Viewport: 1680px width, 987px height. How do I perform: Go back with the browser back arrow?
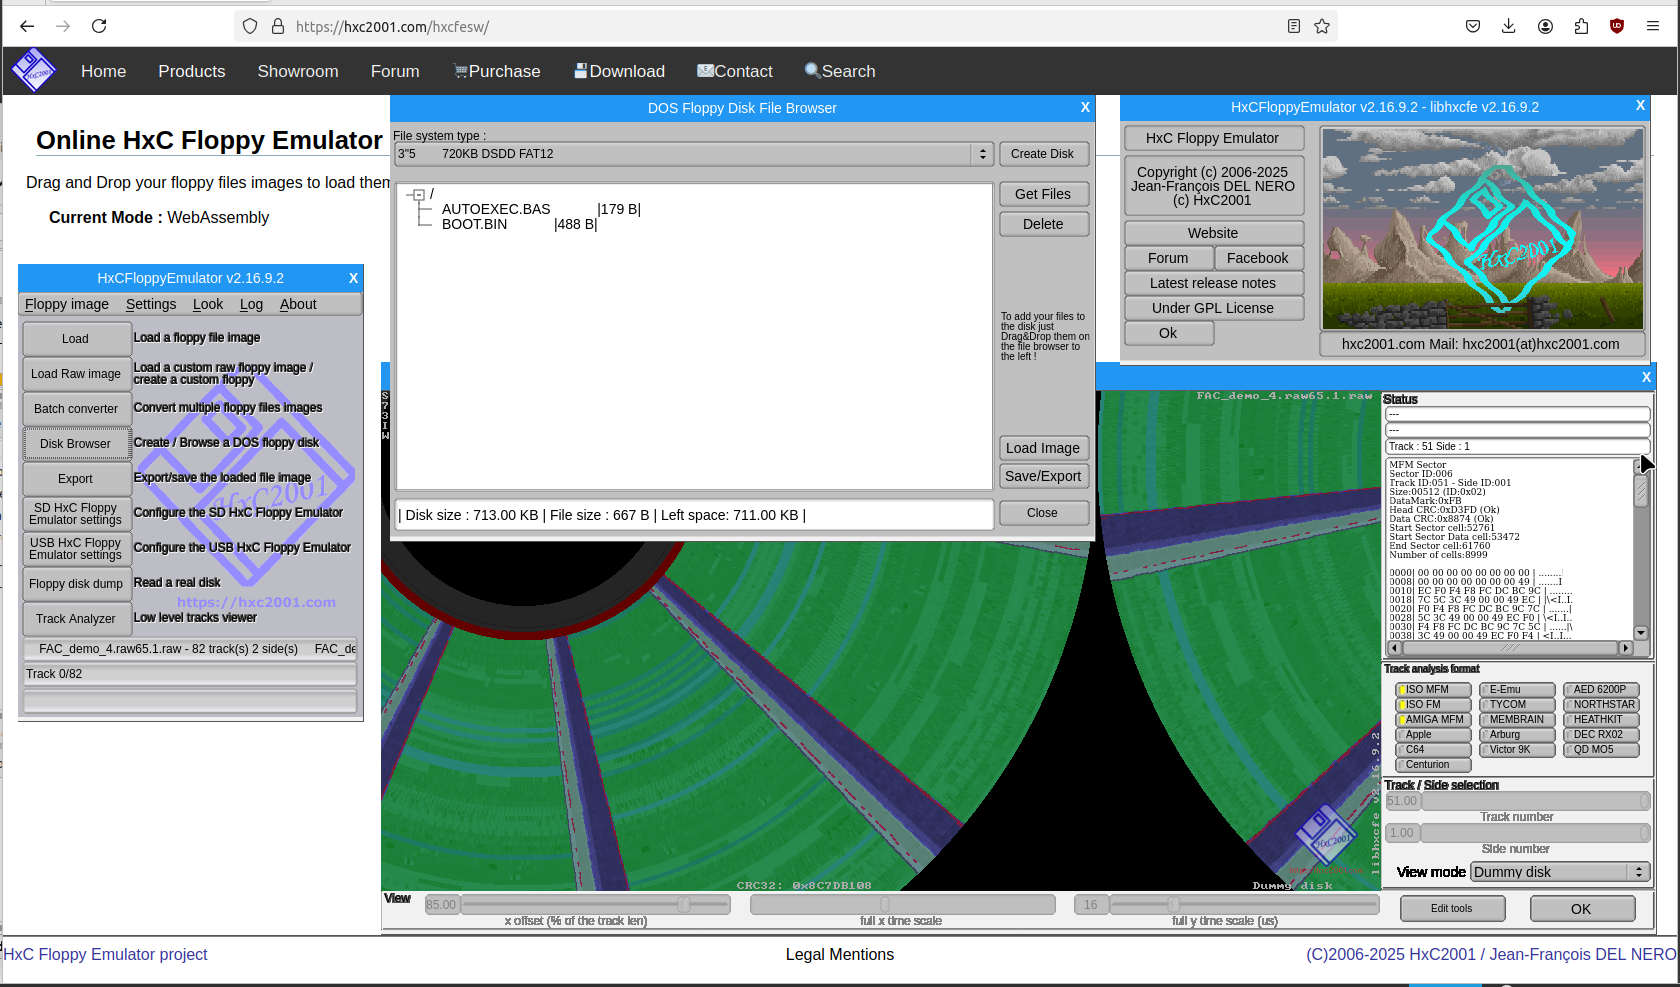click(x=27, y=26)
